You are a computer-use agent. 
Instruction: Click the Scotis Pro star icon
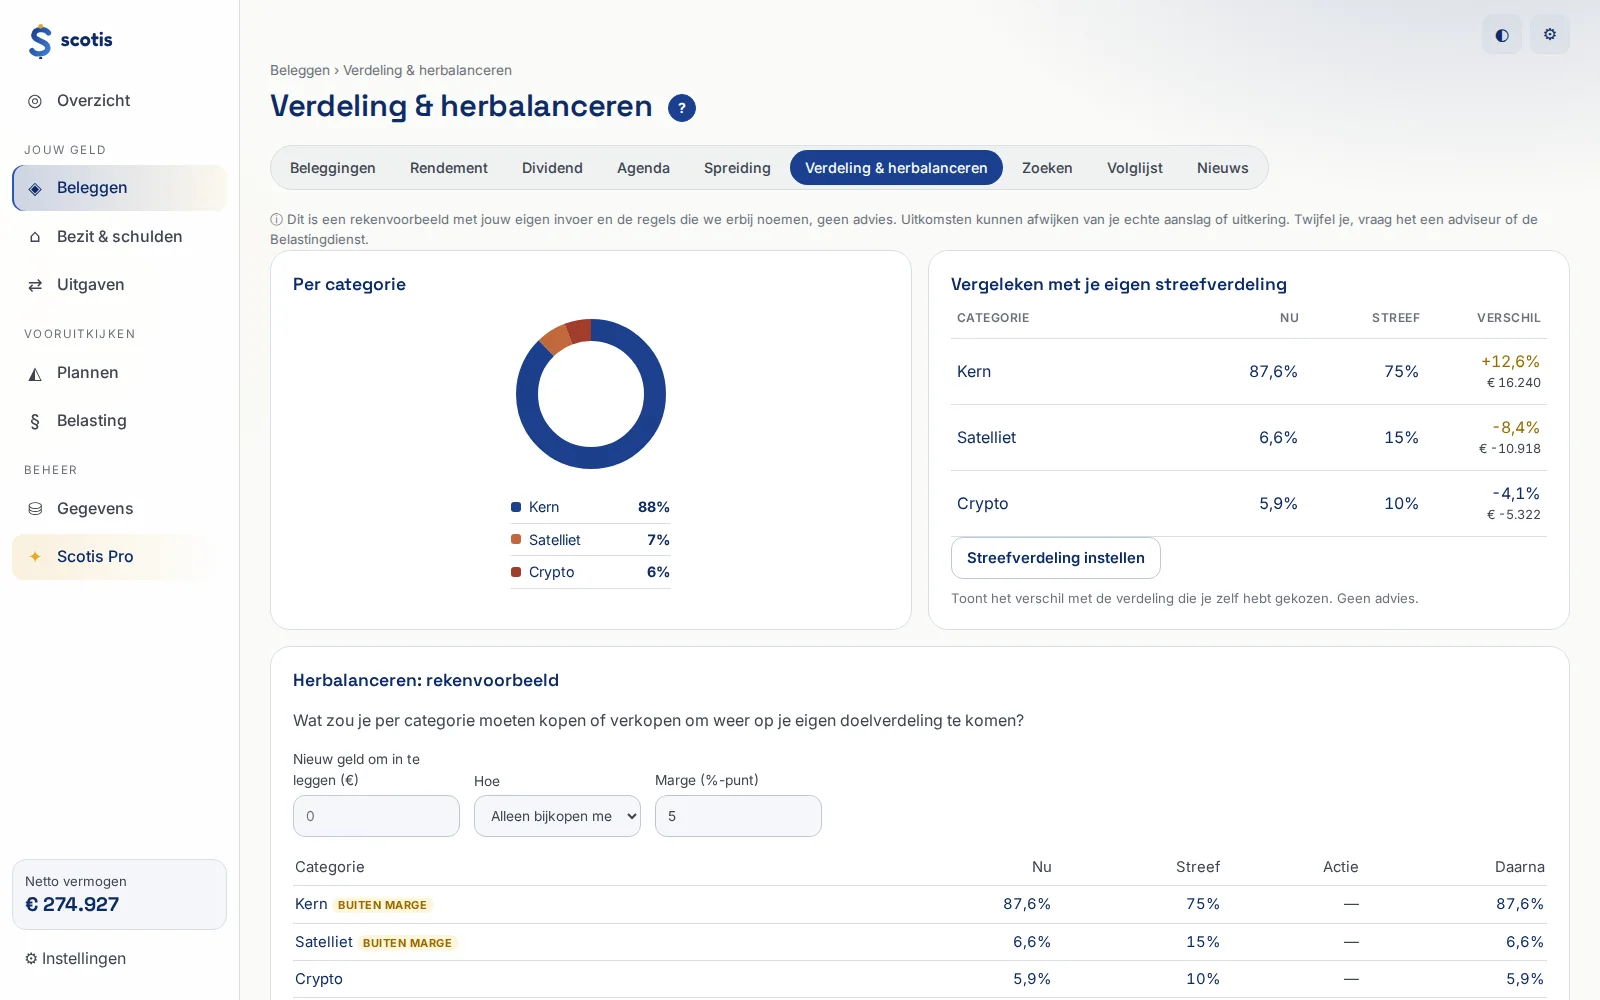pyautogui.click(x=35, y=557)
